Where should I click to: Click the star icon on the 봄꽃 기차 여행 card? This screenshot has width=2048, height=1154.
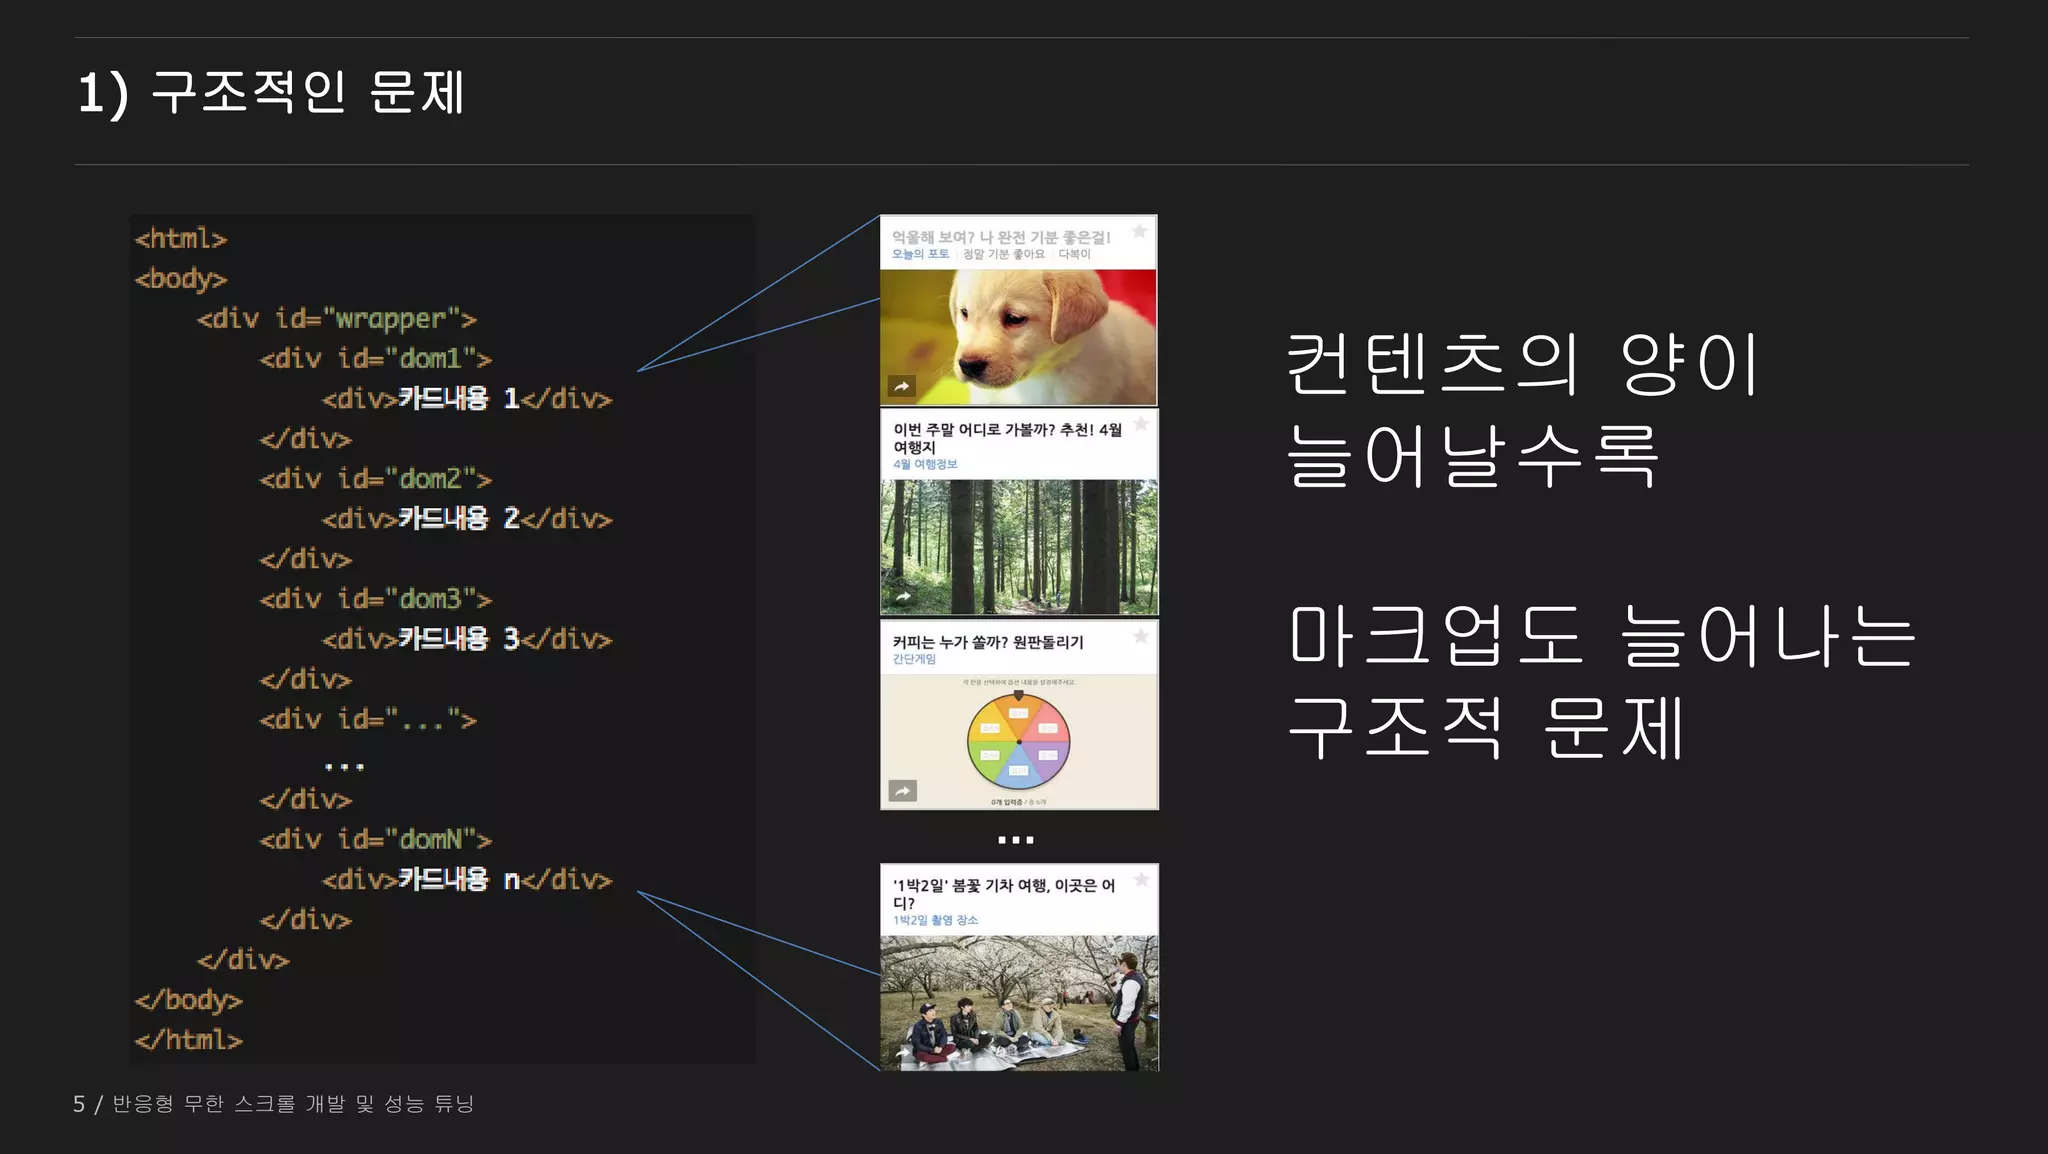pyautogui.click(x=1141, y=880)
